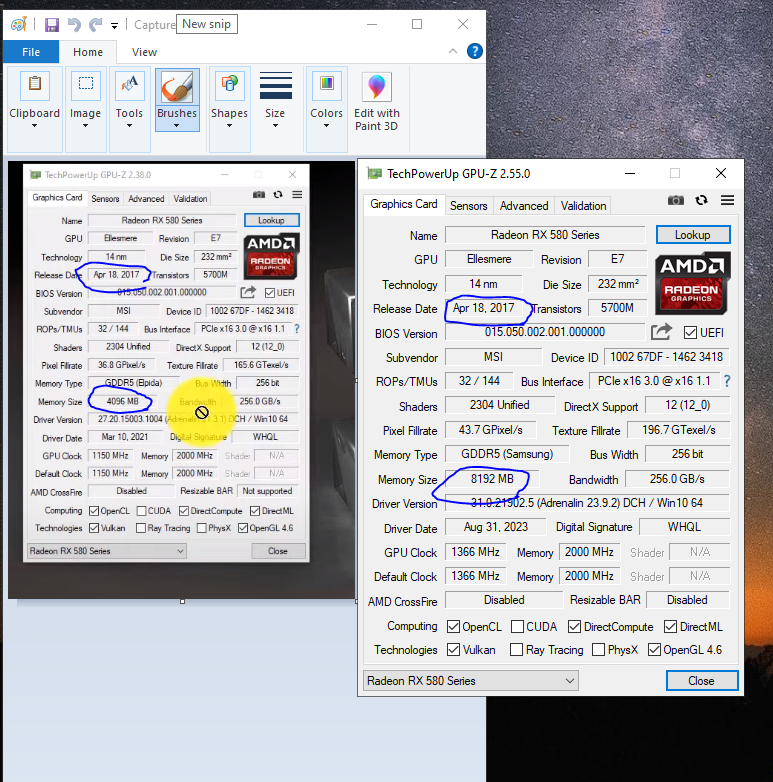Click the BIOS Version field in GPU-Z 2.55.0
Screen dimensions: 773x782
pyautogui.click(x=545, y=332)
